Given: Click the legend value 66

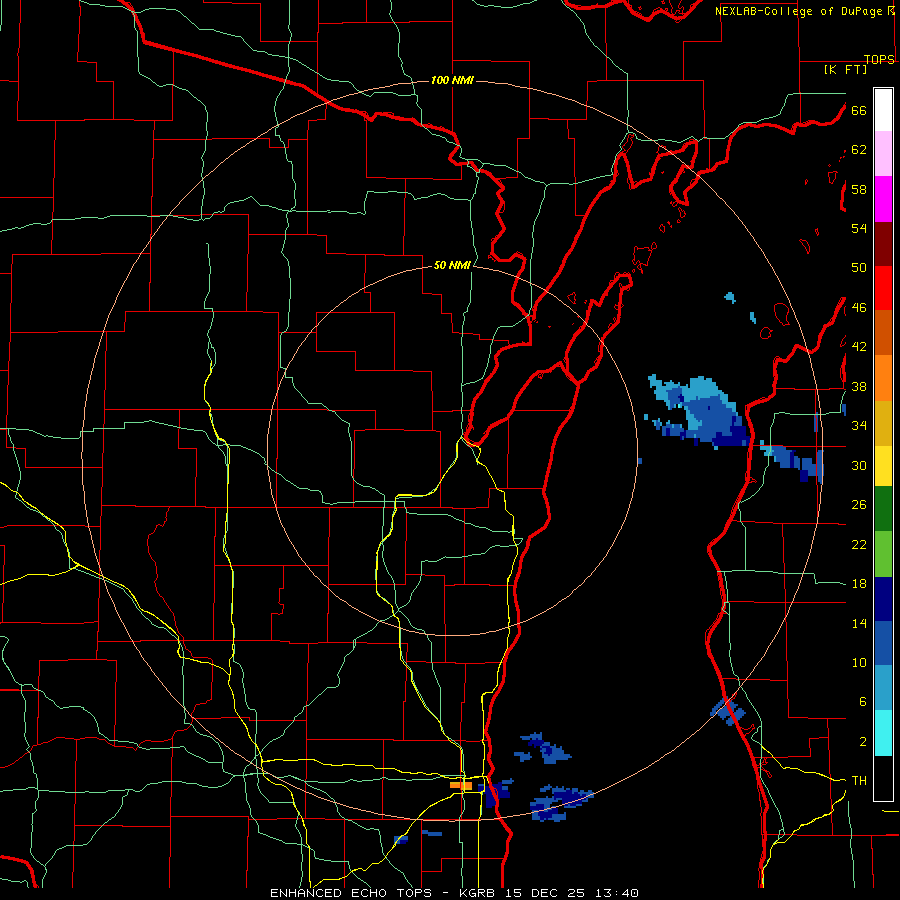Looking at the screenshot, I should click(x=859, y=110).
